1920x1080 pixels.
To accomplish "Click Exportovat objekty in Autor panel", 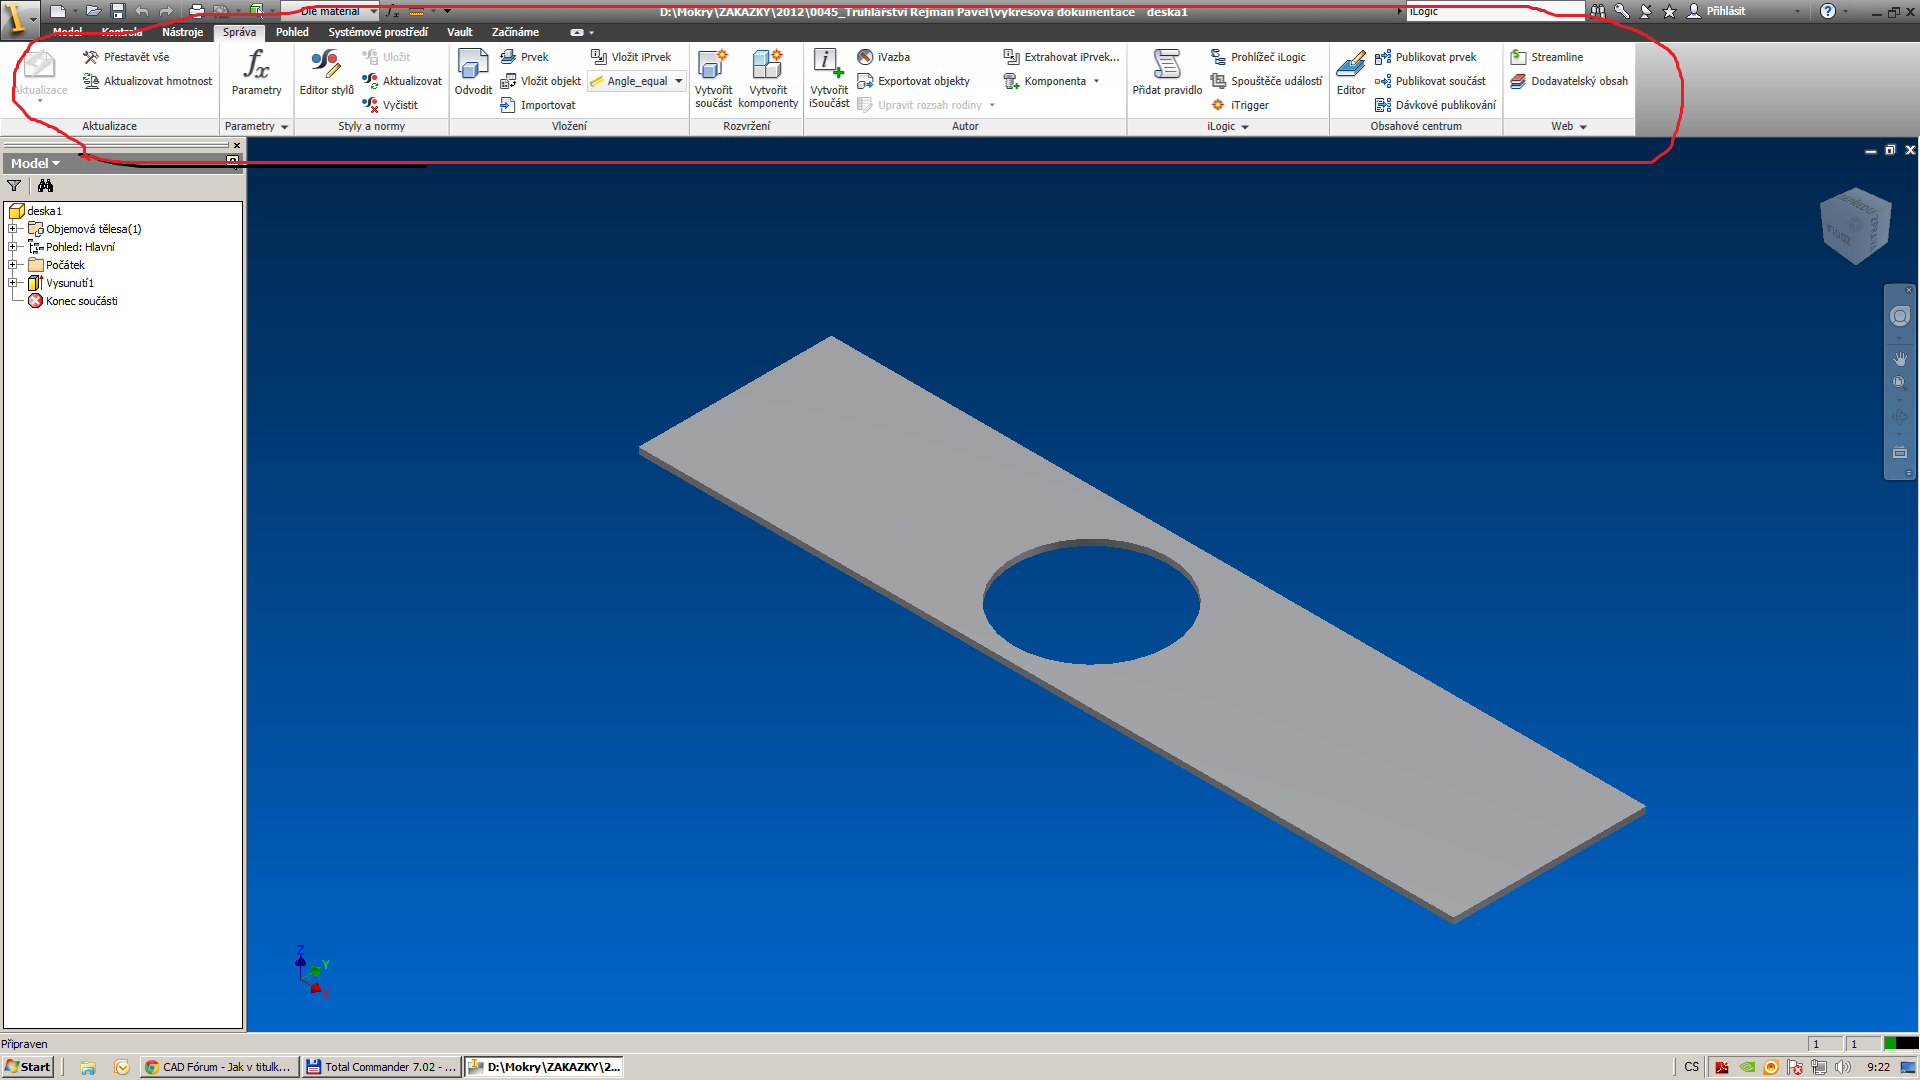I will (914, 81).
